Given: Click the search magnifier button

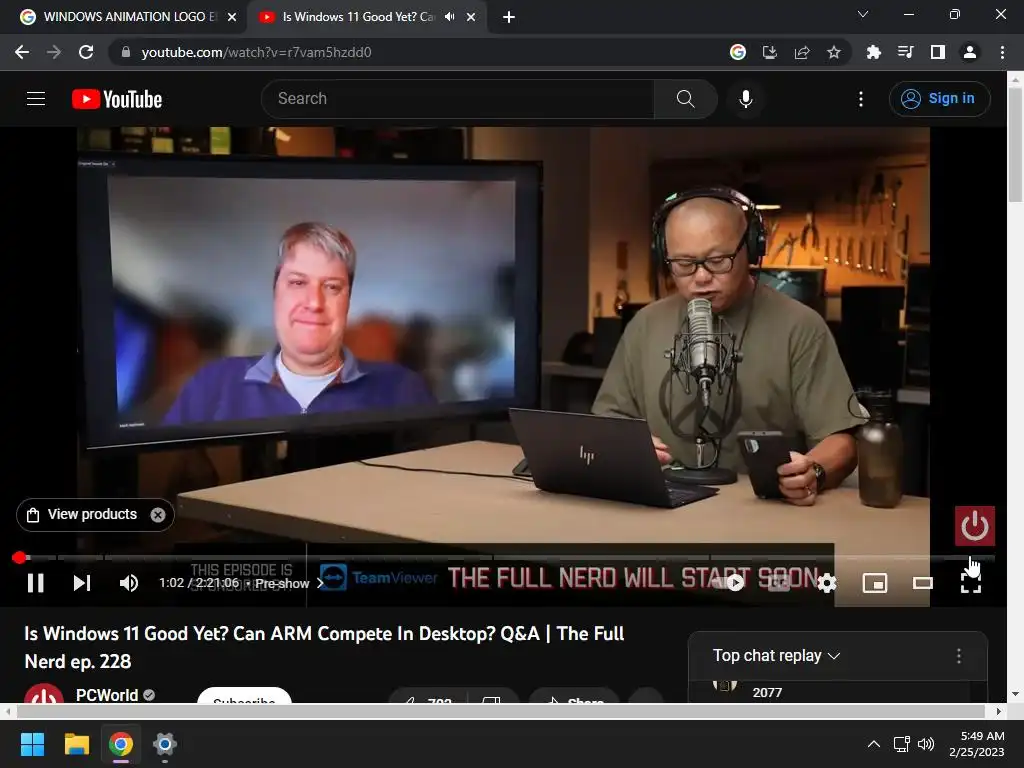Looking at the screenshot, I should point(685,99).
